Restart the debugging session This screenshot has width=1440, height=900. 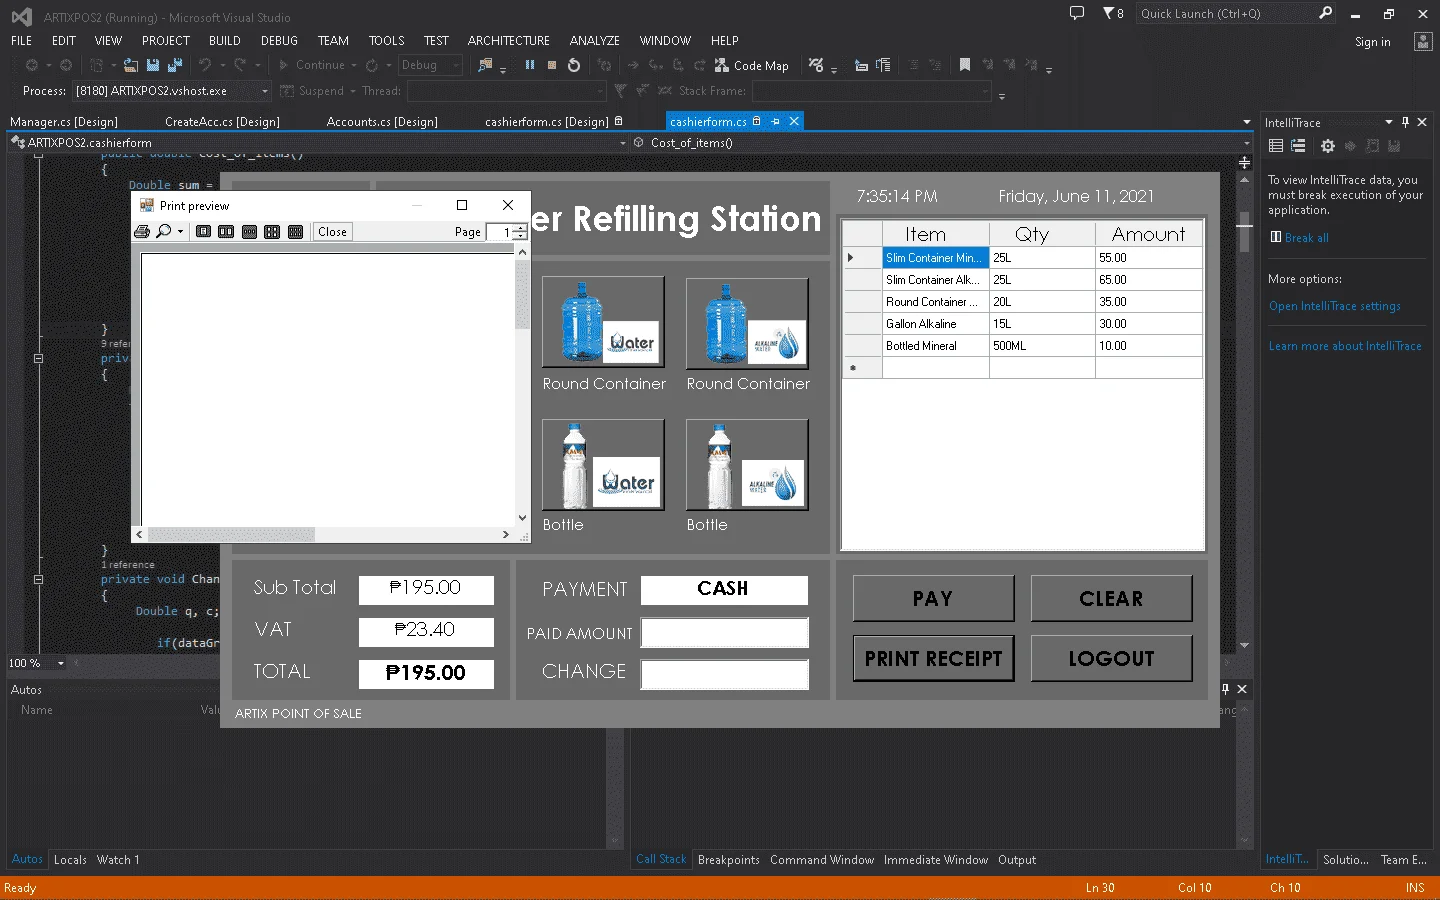(574, 65)
